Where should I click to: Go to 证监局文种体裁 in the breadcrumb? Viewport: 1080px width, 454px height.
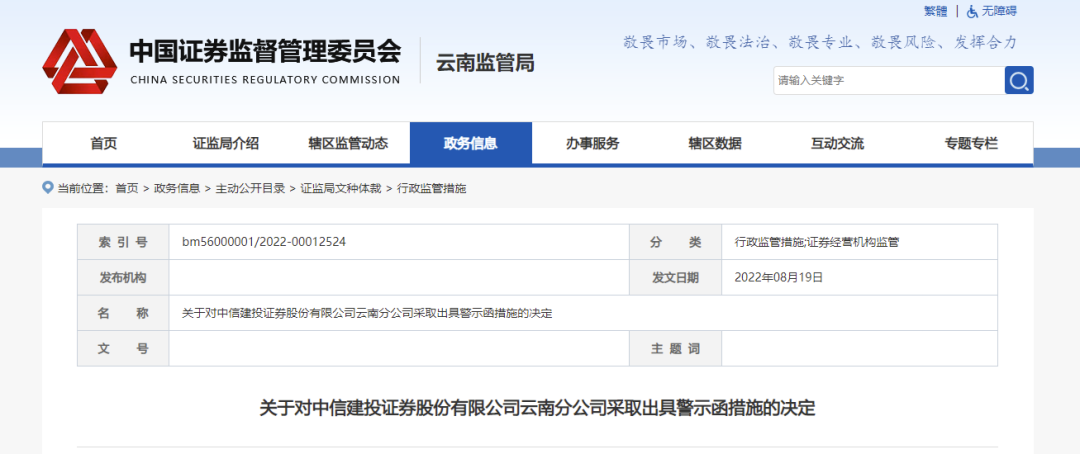tap(341, 188)
